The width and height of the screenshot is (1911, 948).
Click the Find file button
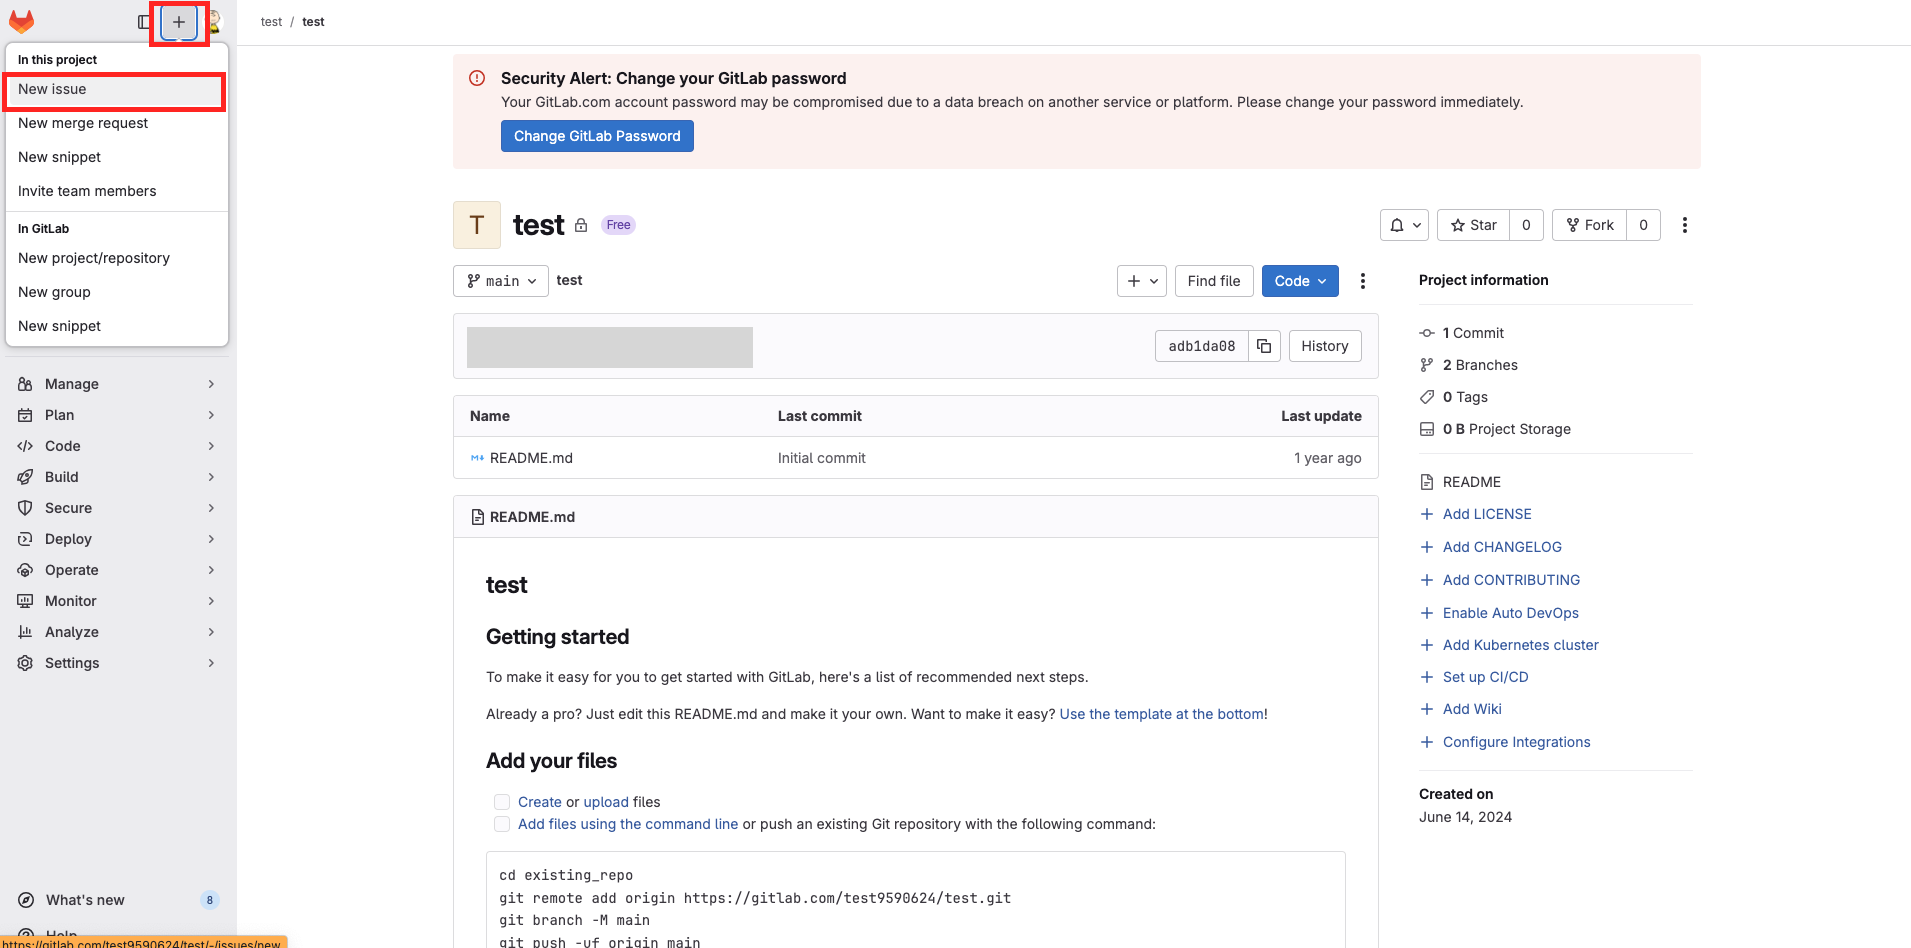click(x=1214, y=281)
